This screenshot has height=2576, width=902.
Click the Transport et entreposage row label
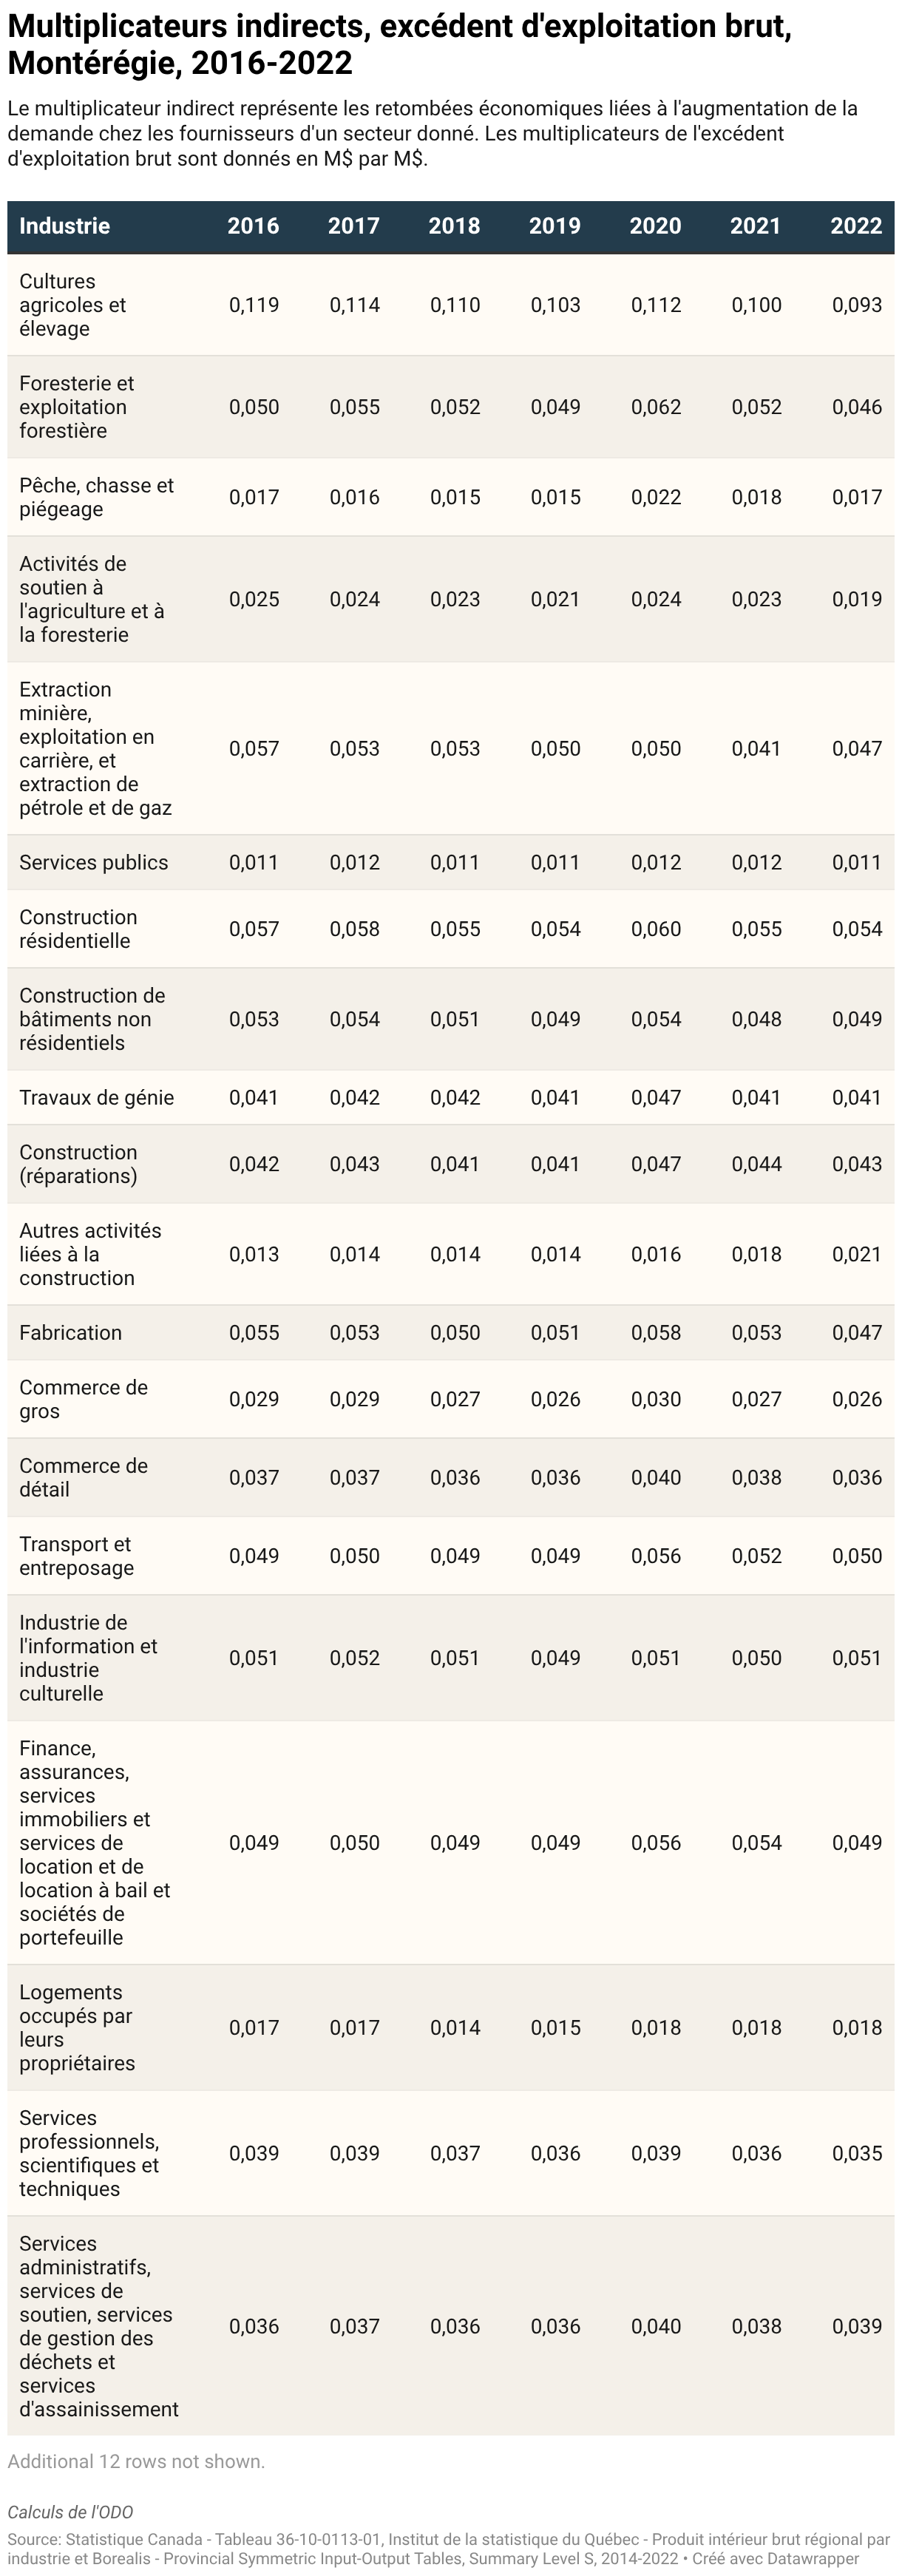[x=77, y=1555]
